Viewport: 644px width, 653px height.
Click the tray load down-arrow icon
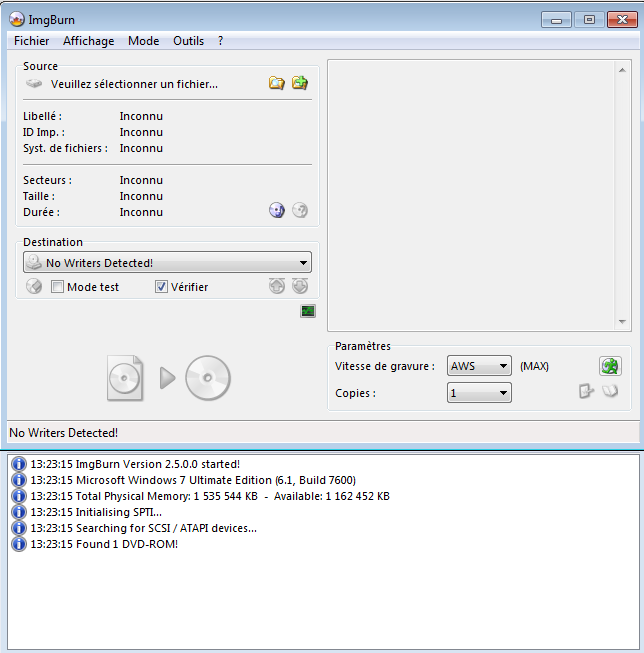pyautogui.click(x=300, y=286)
